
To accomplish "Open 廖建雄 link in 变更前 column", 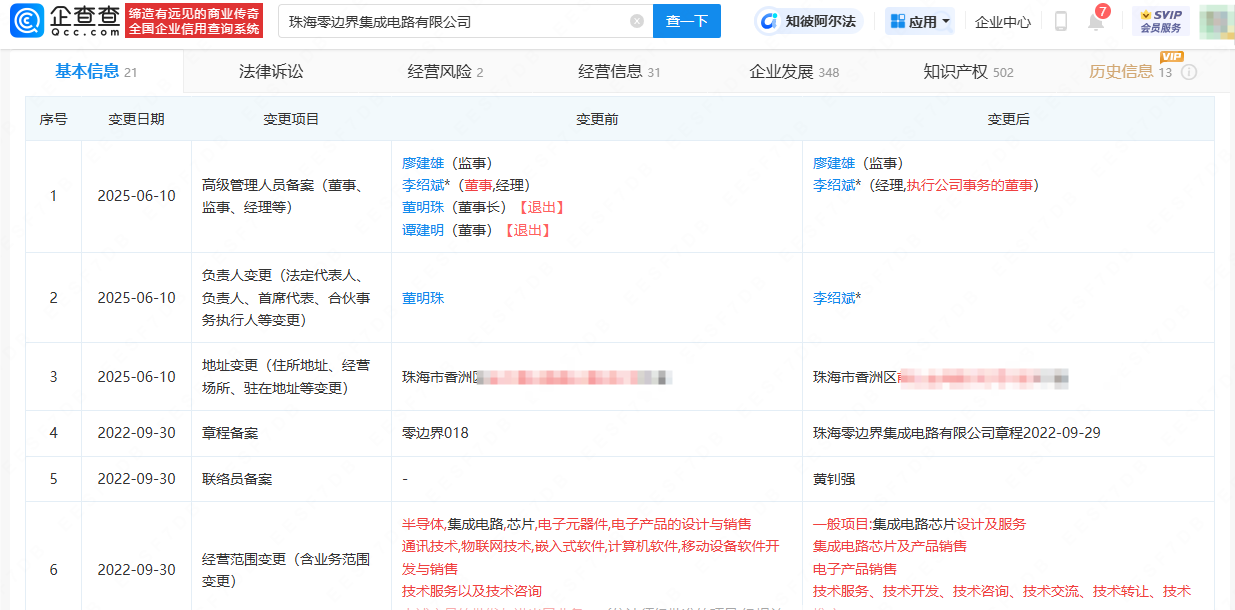I will click(x=423, y=163).
